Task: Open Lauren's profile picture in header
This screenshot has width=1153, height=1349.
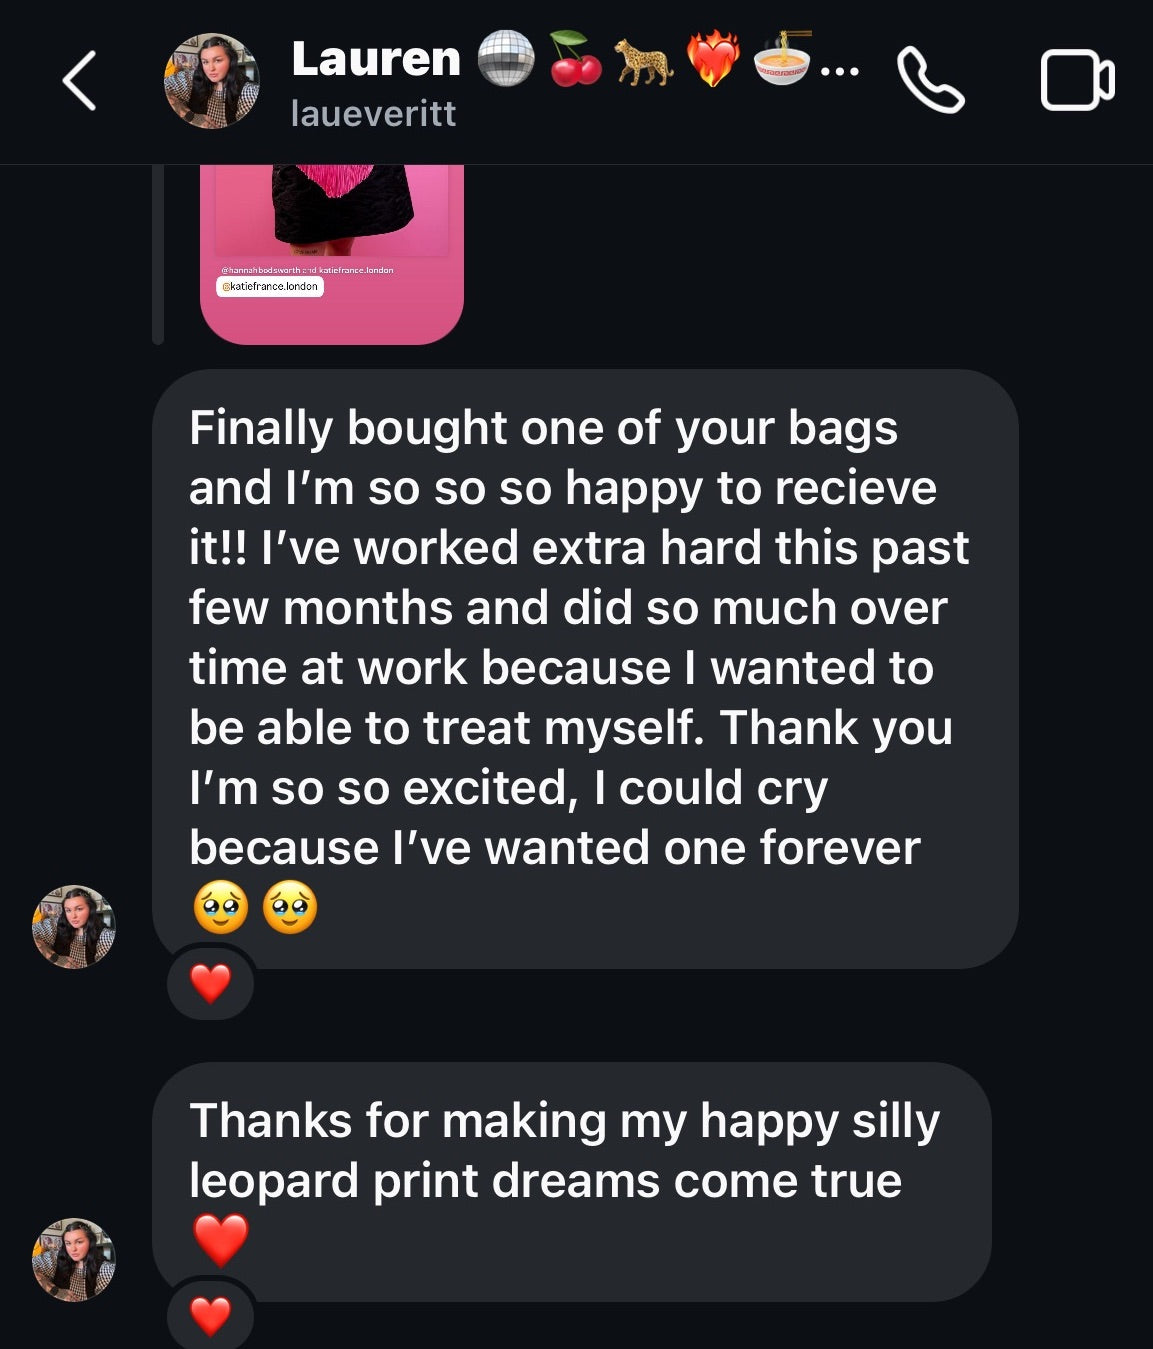Action: coord(212,81)
